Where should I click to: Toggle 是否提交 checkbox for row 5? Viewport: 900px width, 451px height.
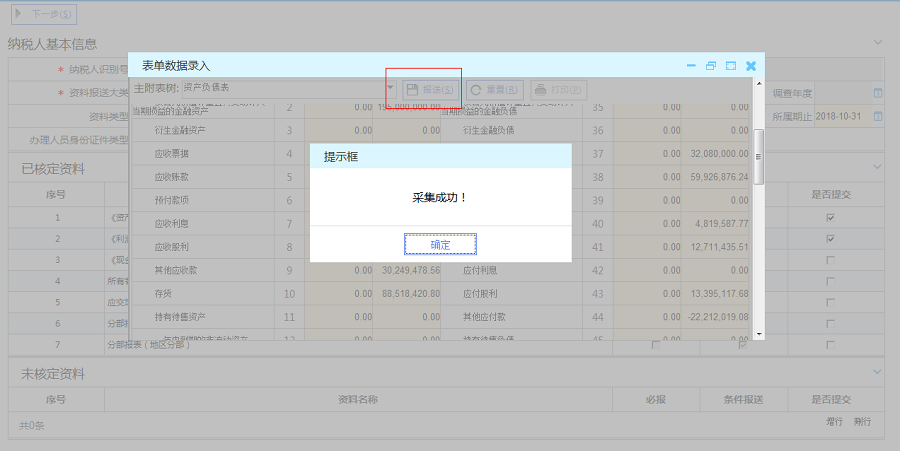[830, 302]
